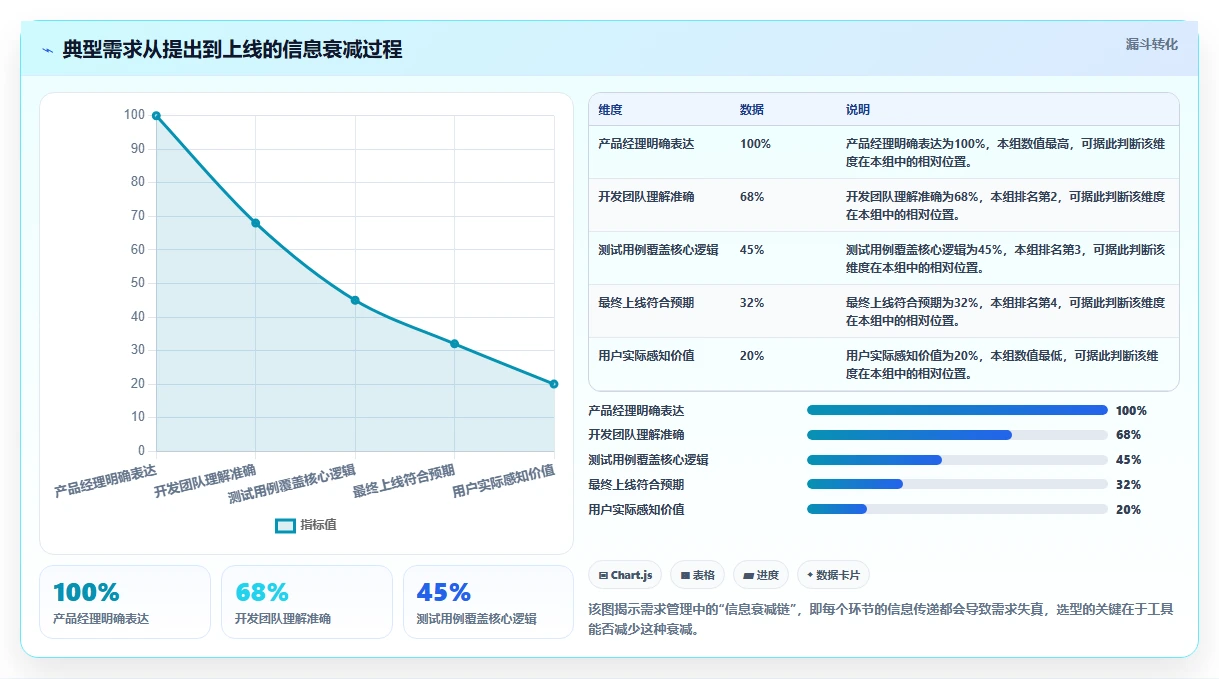Click the chart point for 产品经理明确表达

coord(156,116)
